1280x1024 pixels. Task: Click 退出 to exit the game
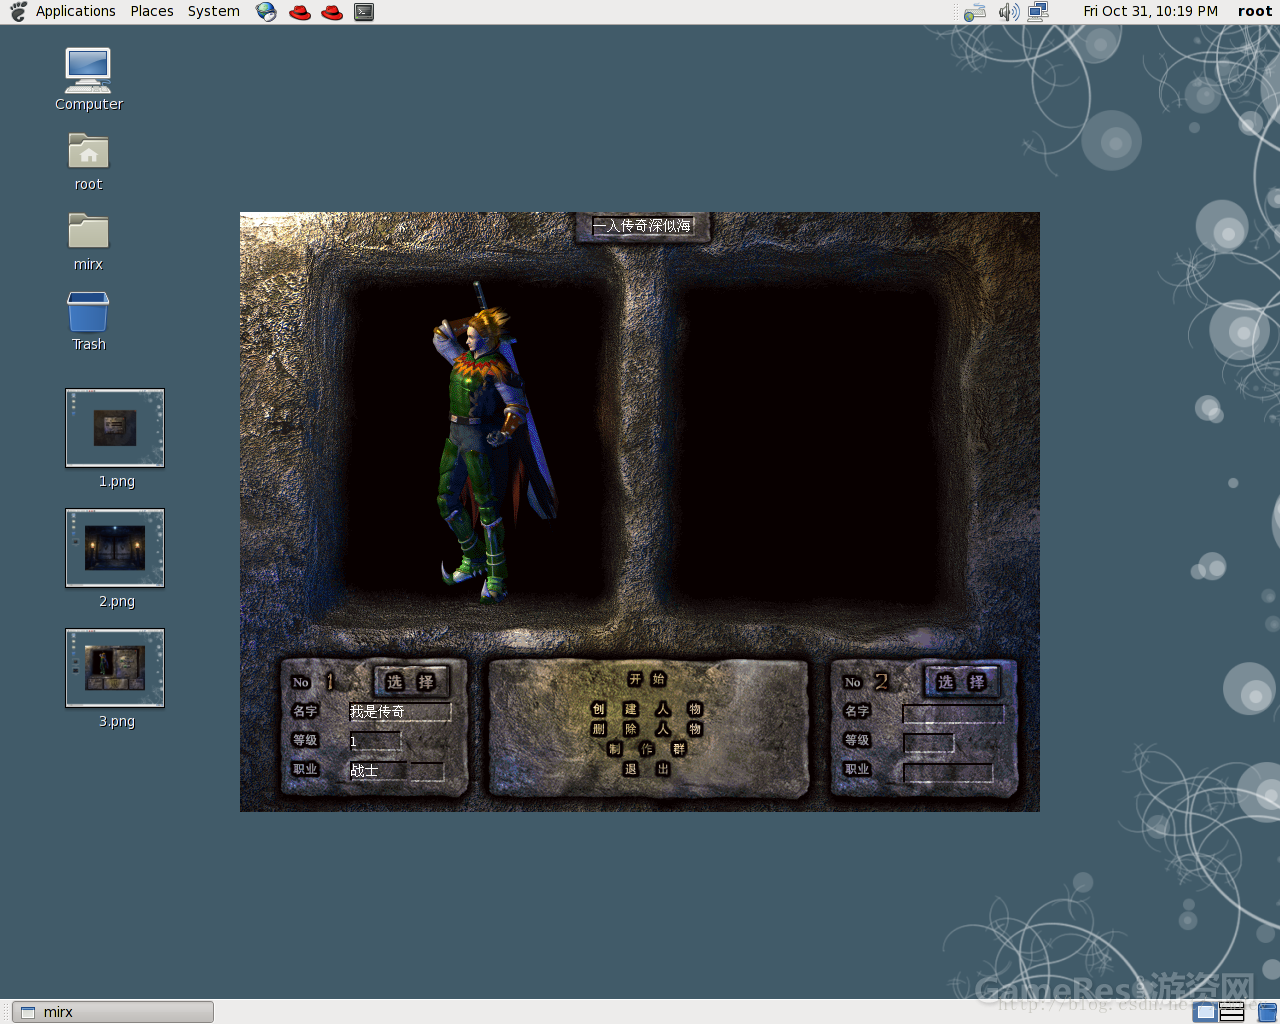pyautogui.click(x=647, y=769)
